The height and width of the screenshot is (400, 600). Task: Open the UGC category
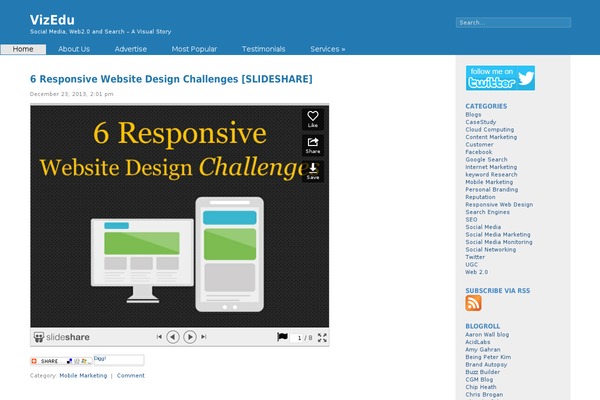(x=471, y=264)
